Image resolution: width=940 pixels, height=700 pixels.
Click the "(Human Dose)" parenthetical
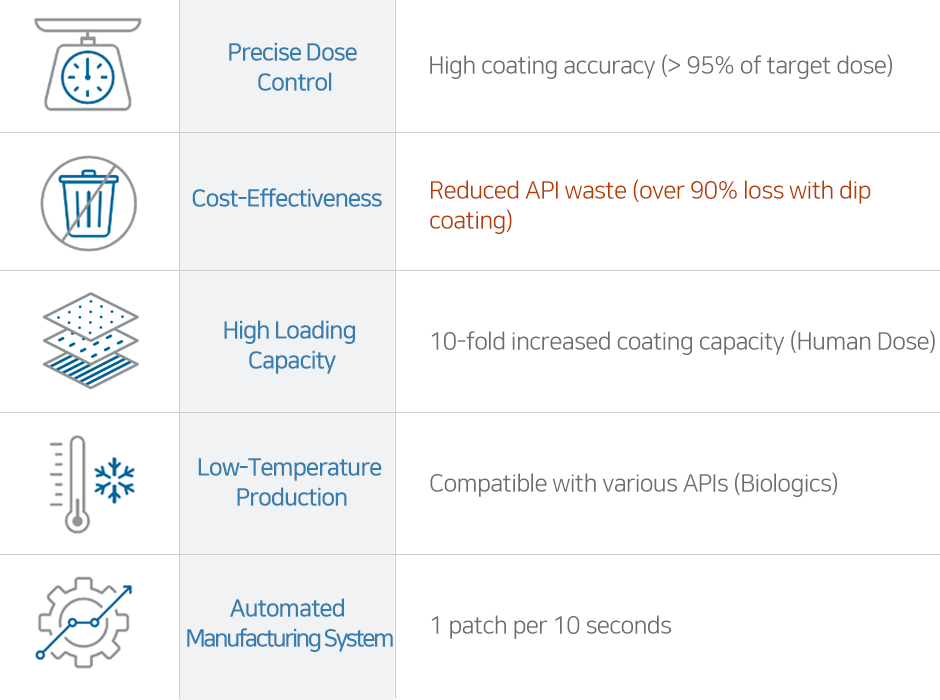pyautogui.click(x=863, y=341)
